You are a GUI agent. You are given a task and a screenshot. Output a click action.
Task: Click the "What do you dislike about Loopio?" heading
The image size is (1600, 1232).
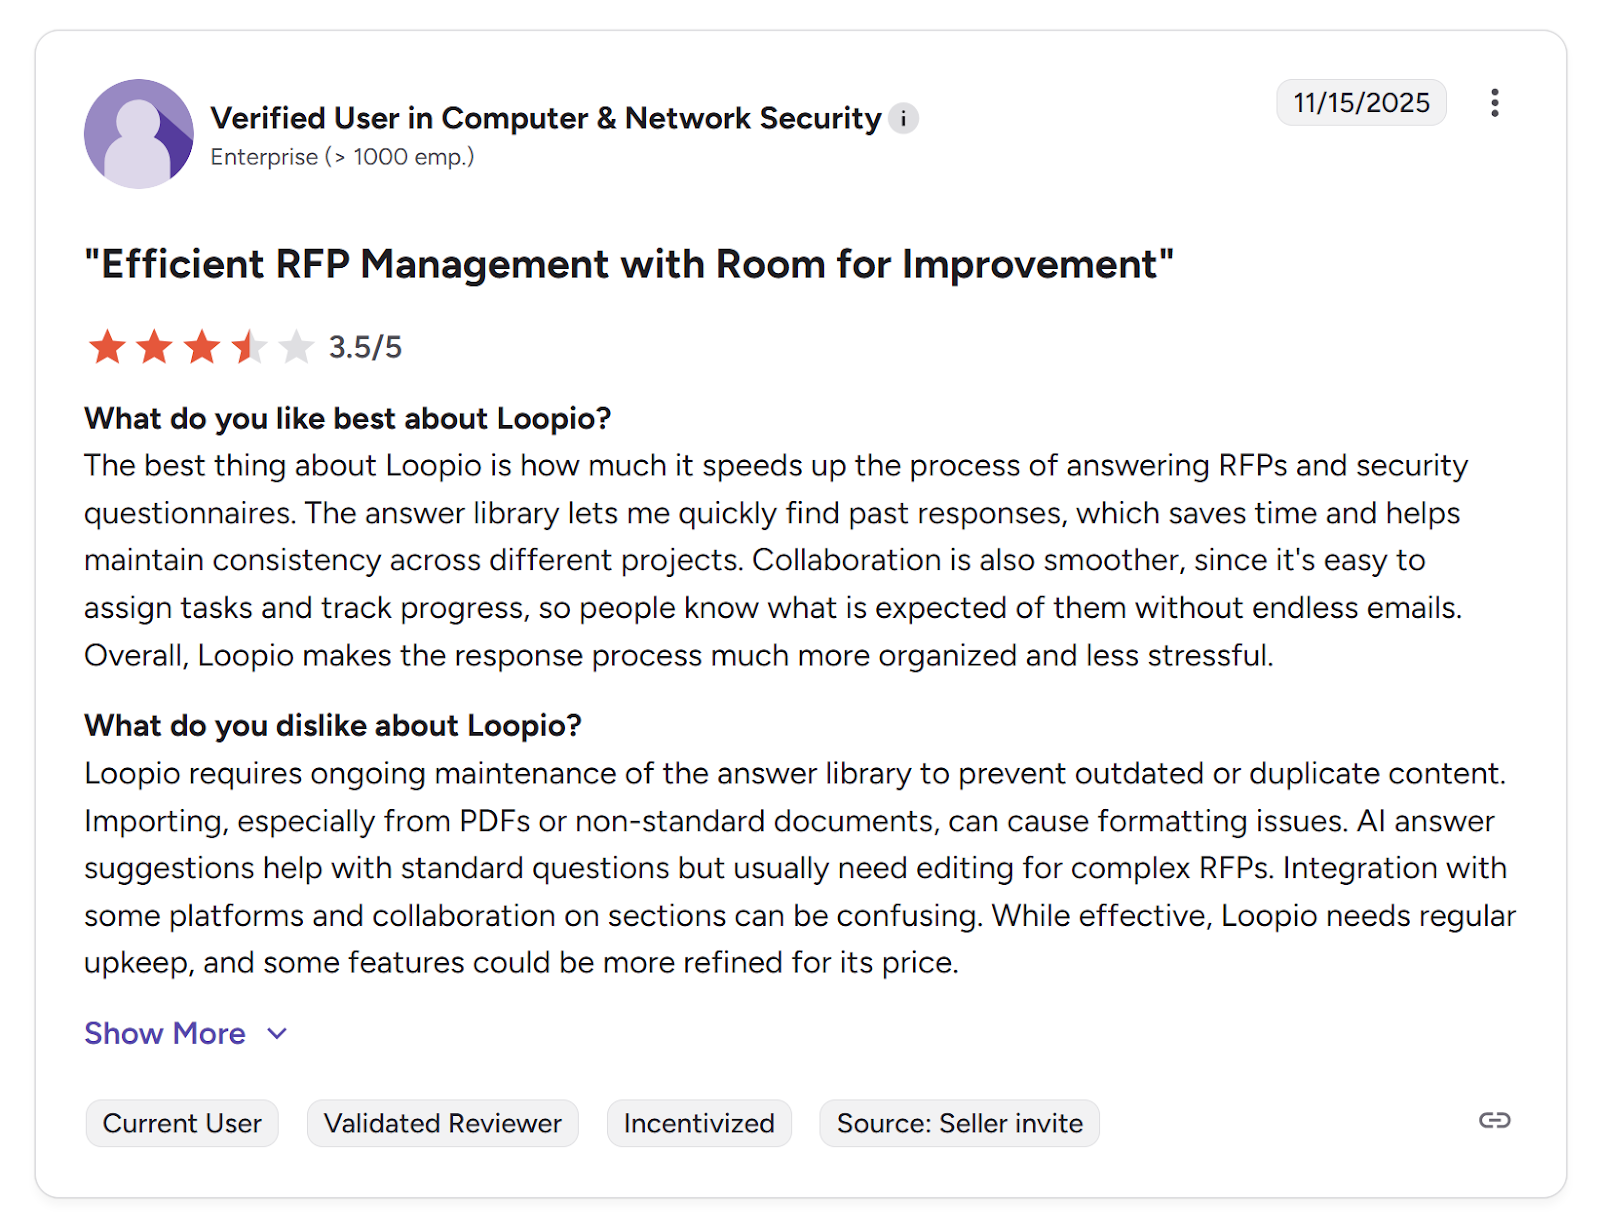point(333,726)
